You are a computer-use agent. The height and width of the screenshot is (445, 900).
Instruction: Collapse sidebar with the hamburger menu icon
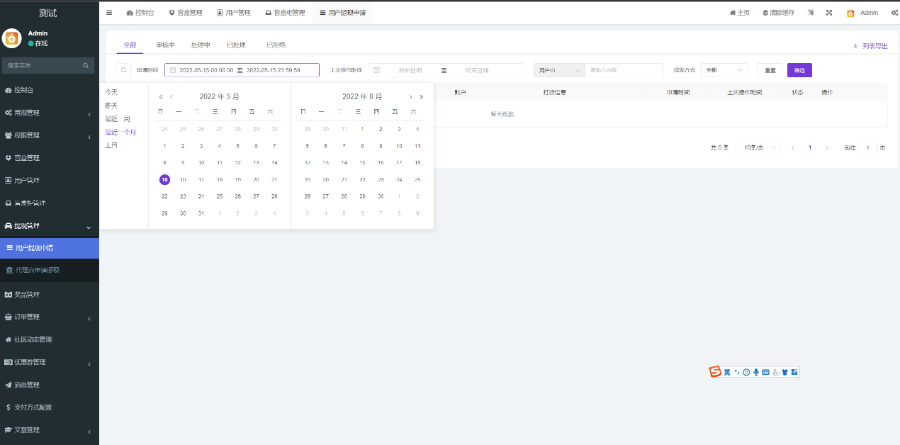point(109,13)
